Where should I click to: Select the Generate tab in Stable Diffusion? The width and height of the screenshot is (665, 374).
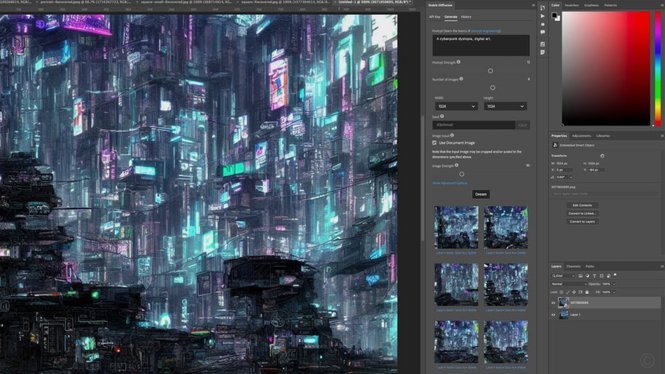coord(450,17)
